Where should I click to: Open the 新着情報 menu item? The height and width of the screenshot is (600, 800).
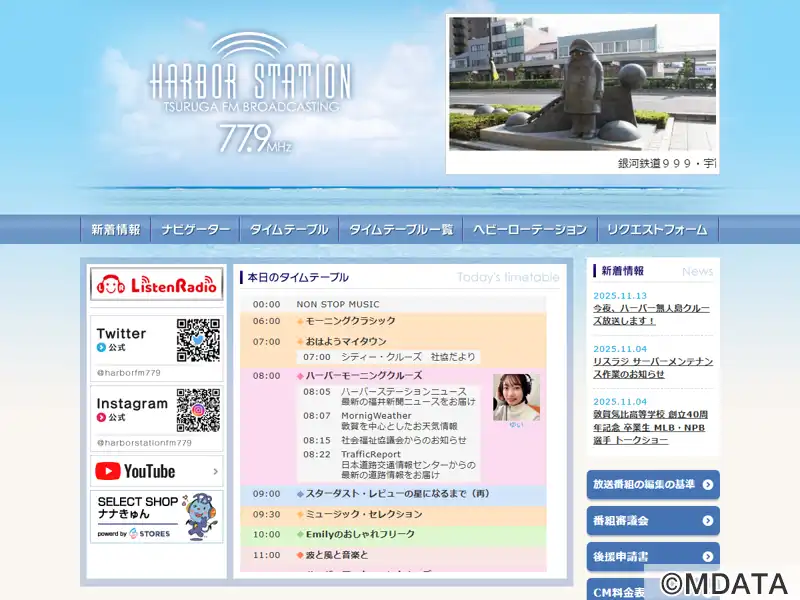[x=116, y=230]
